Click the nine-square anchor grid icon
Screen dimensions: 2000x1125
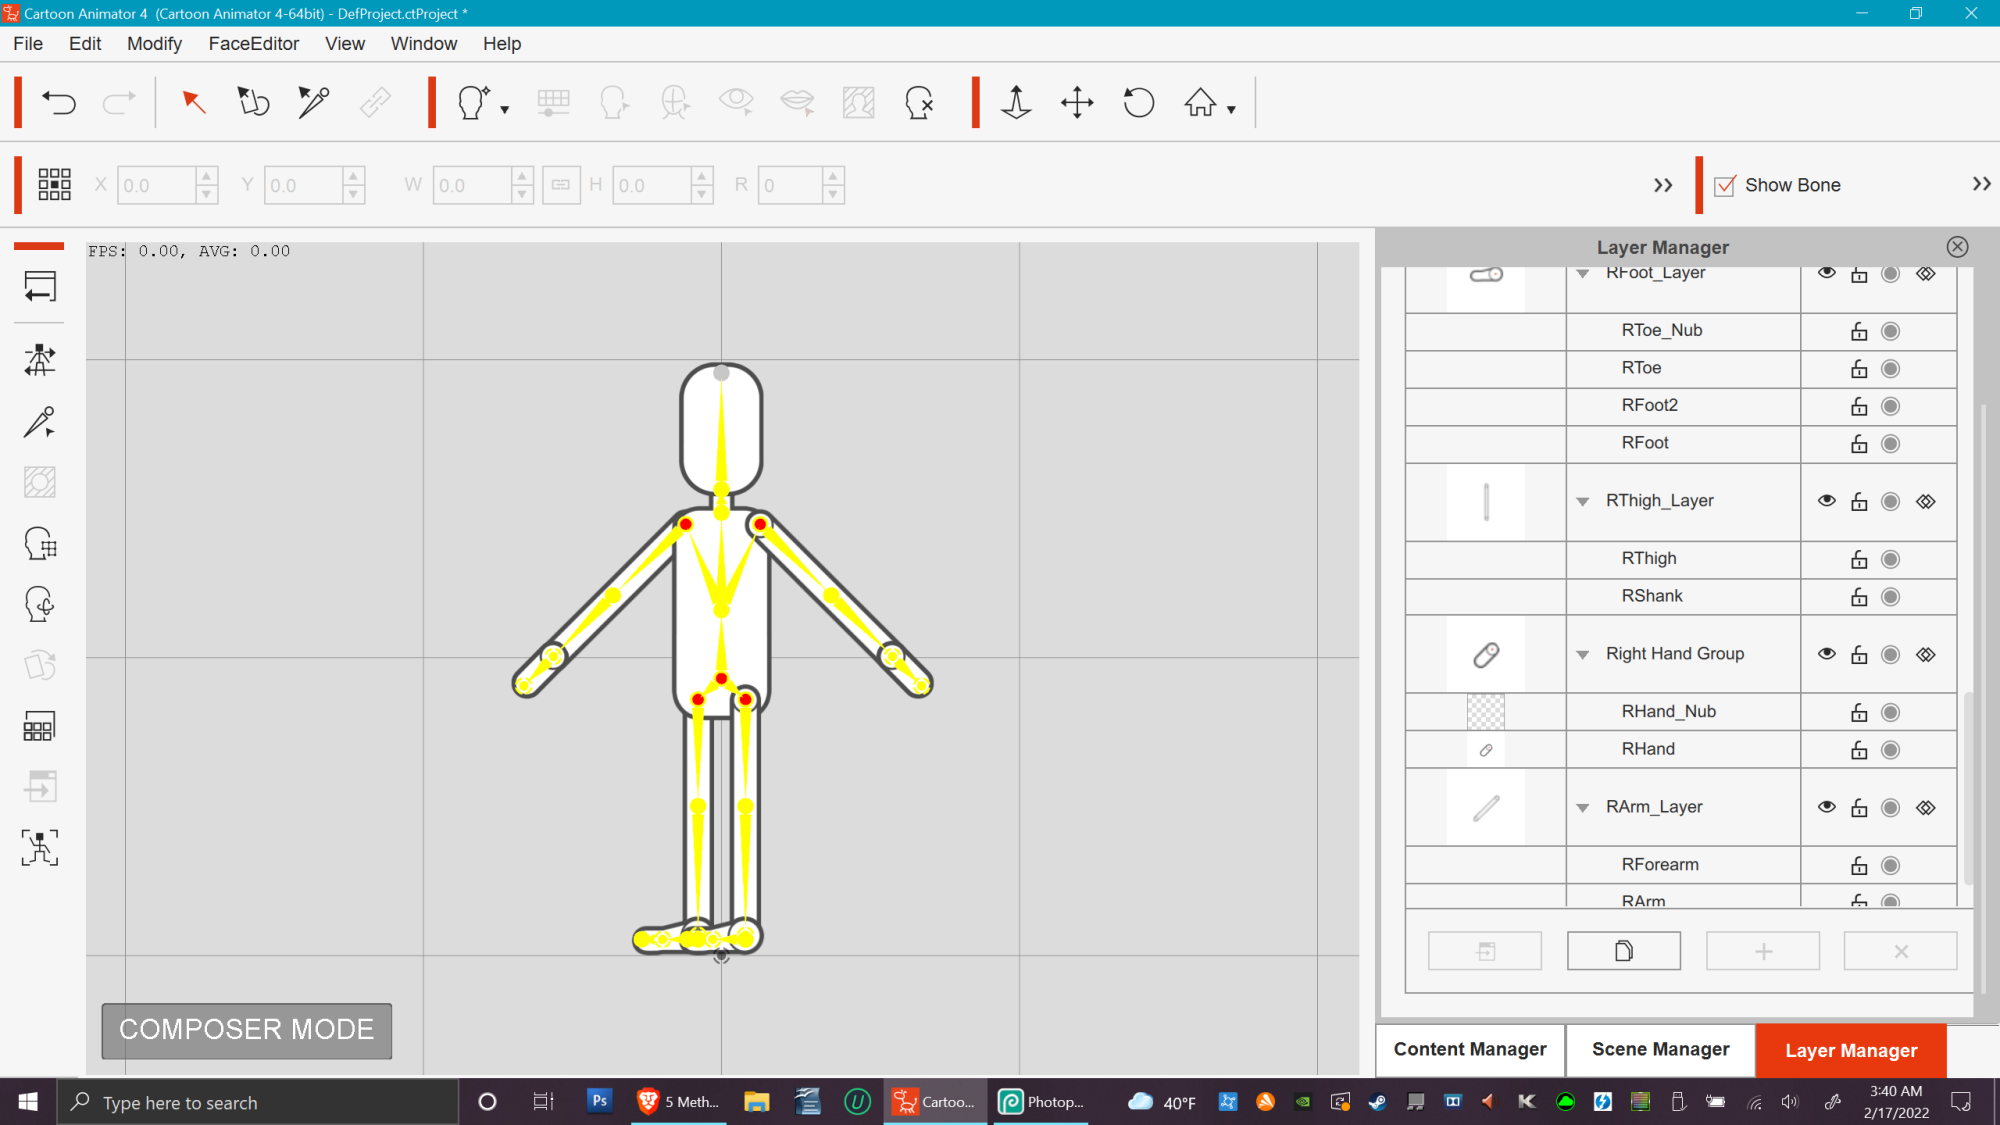[54, 184]
